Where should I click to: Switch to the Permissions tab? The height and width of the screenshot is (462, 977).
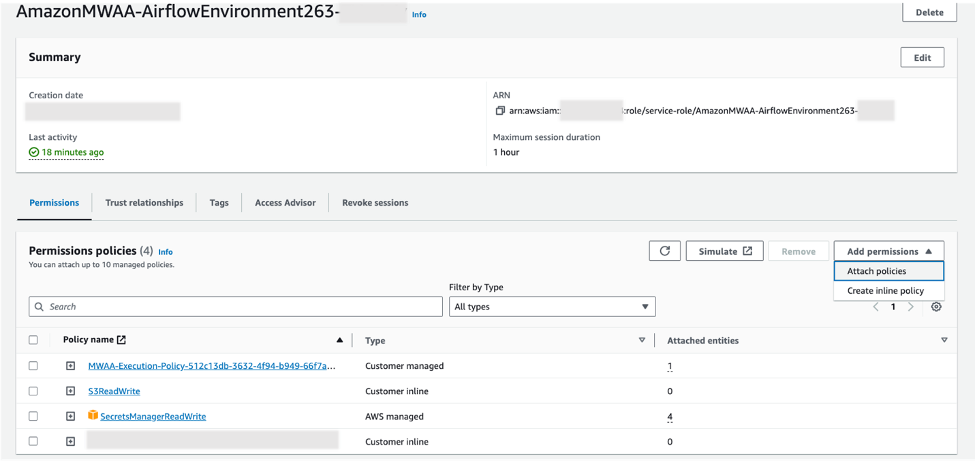[54, 203]
